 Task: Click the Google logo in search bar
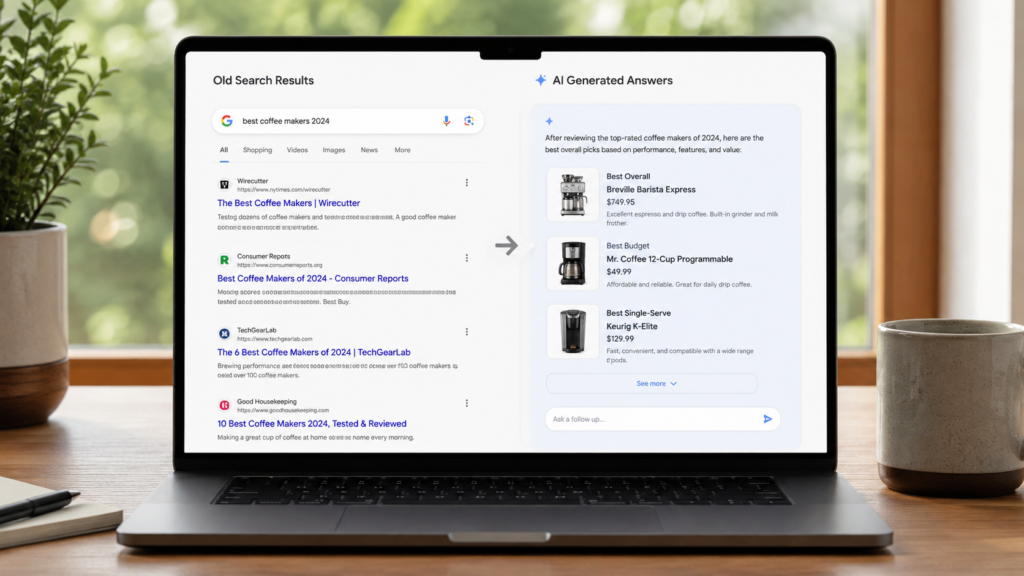pos(227,121)
